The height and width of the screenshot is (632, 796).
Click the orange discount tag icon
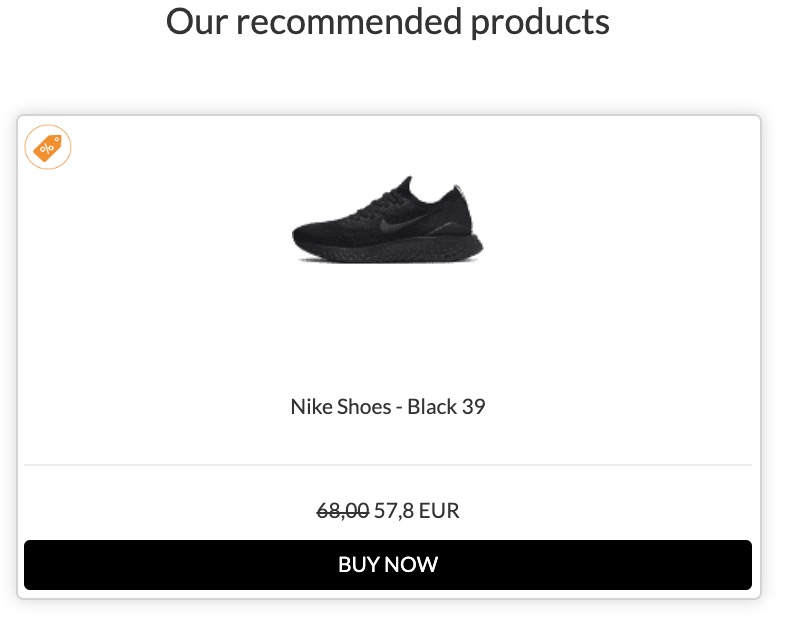48,148
